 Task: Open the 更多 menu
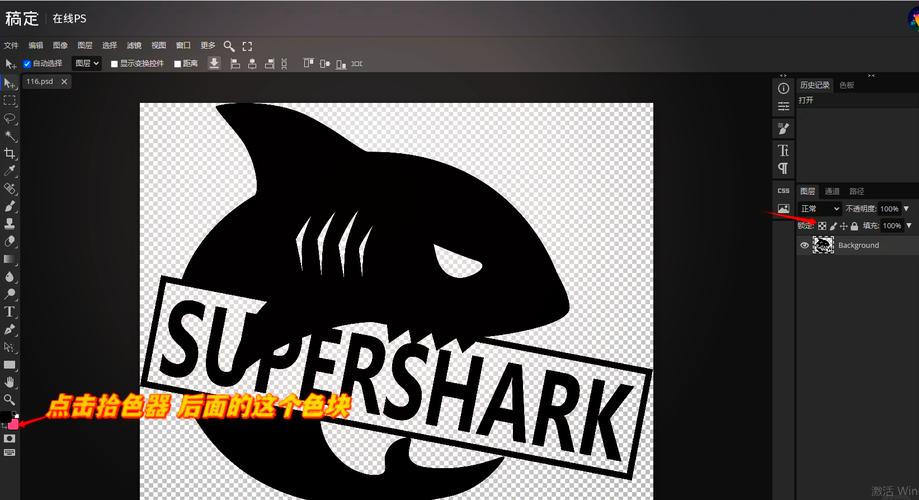pos(208,46)
